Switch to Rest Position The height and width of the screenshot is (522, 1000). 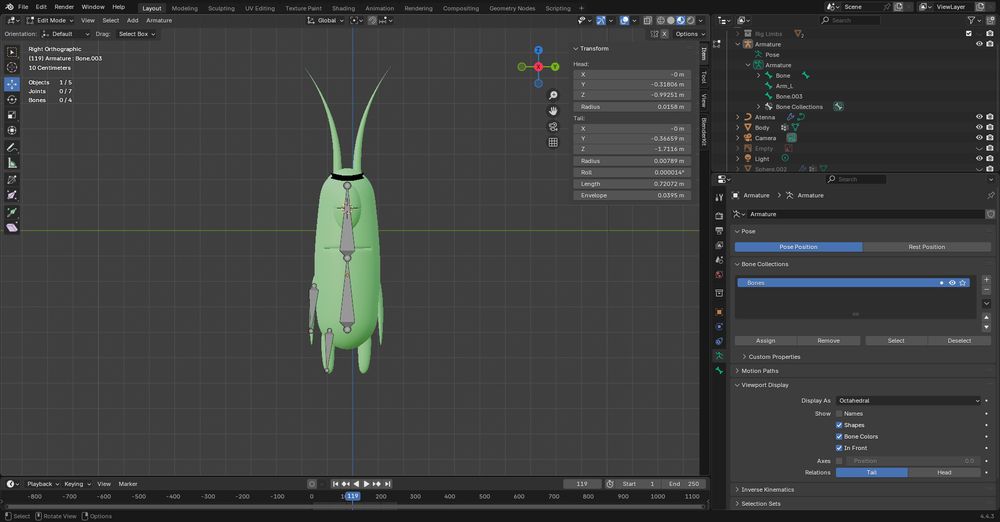point(927,247)
